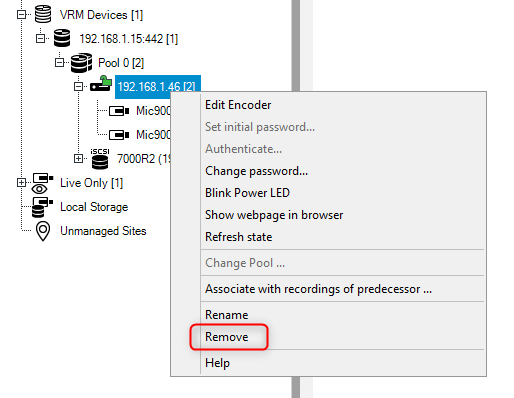Expand the Live Only node
This screenshot has width=514, height=398.
tap(21, 183)
